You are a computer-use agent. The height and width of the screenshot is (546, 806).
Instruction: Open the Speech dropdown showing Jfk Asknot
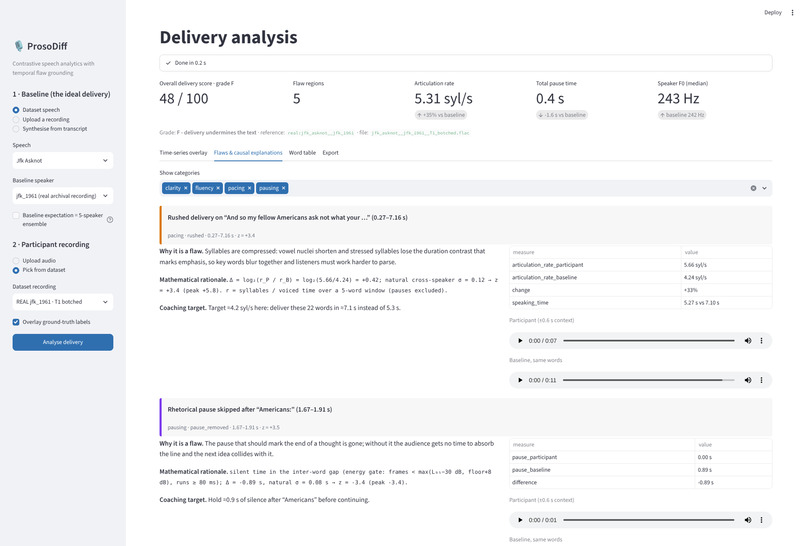(63, 160)
